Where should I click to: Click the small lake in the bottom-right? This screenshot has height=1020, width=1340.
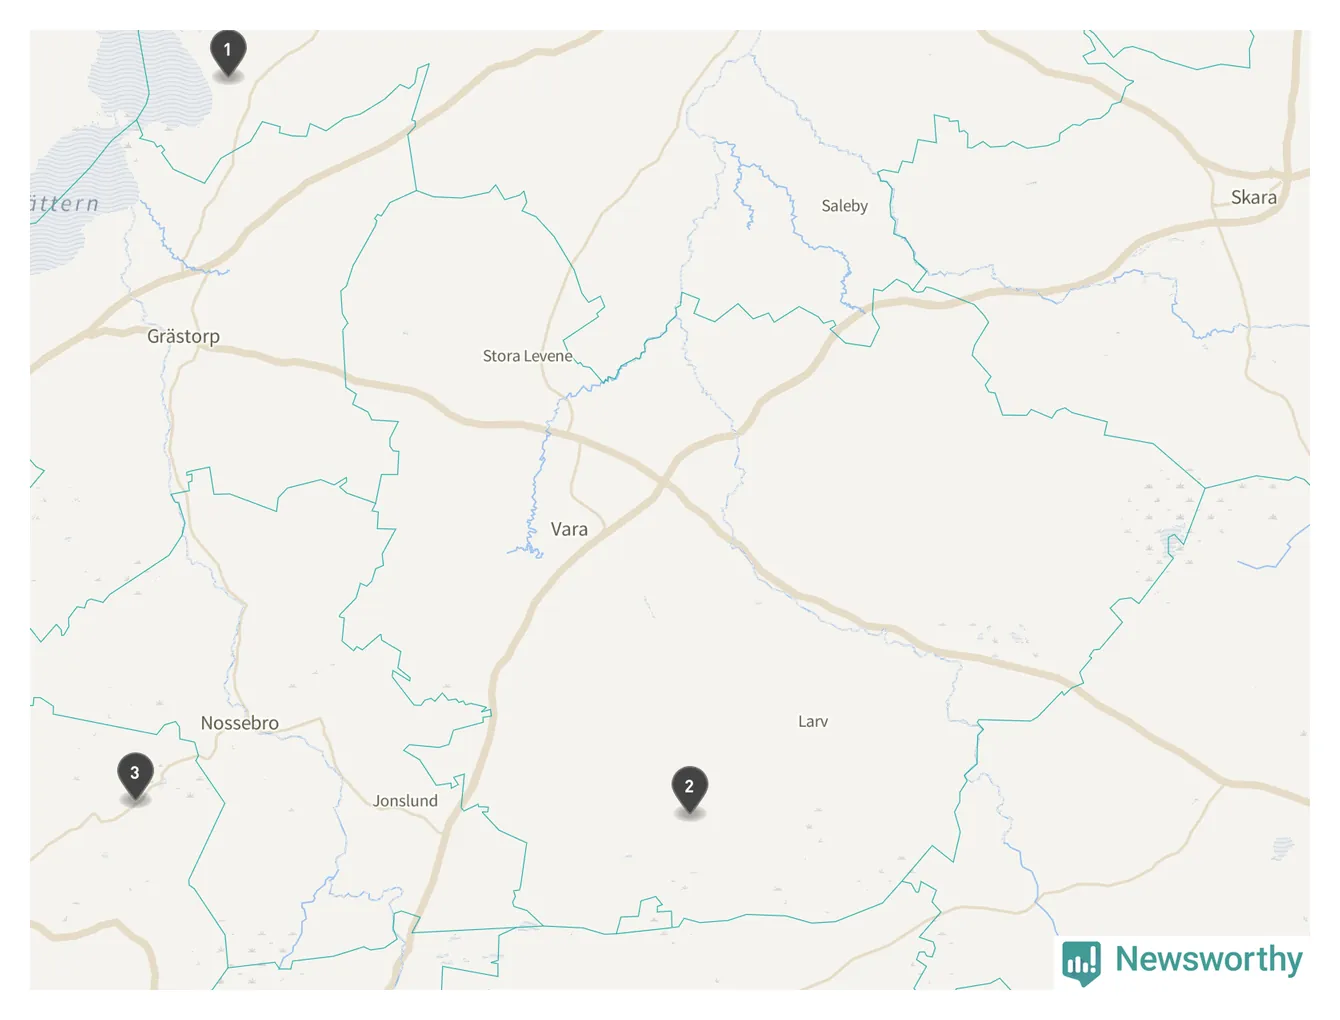point(1283,848)
